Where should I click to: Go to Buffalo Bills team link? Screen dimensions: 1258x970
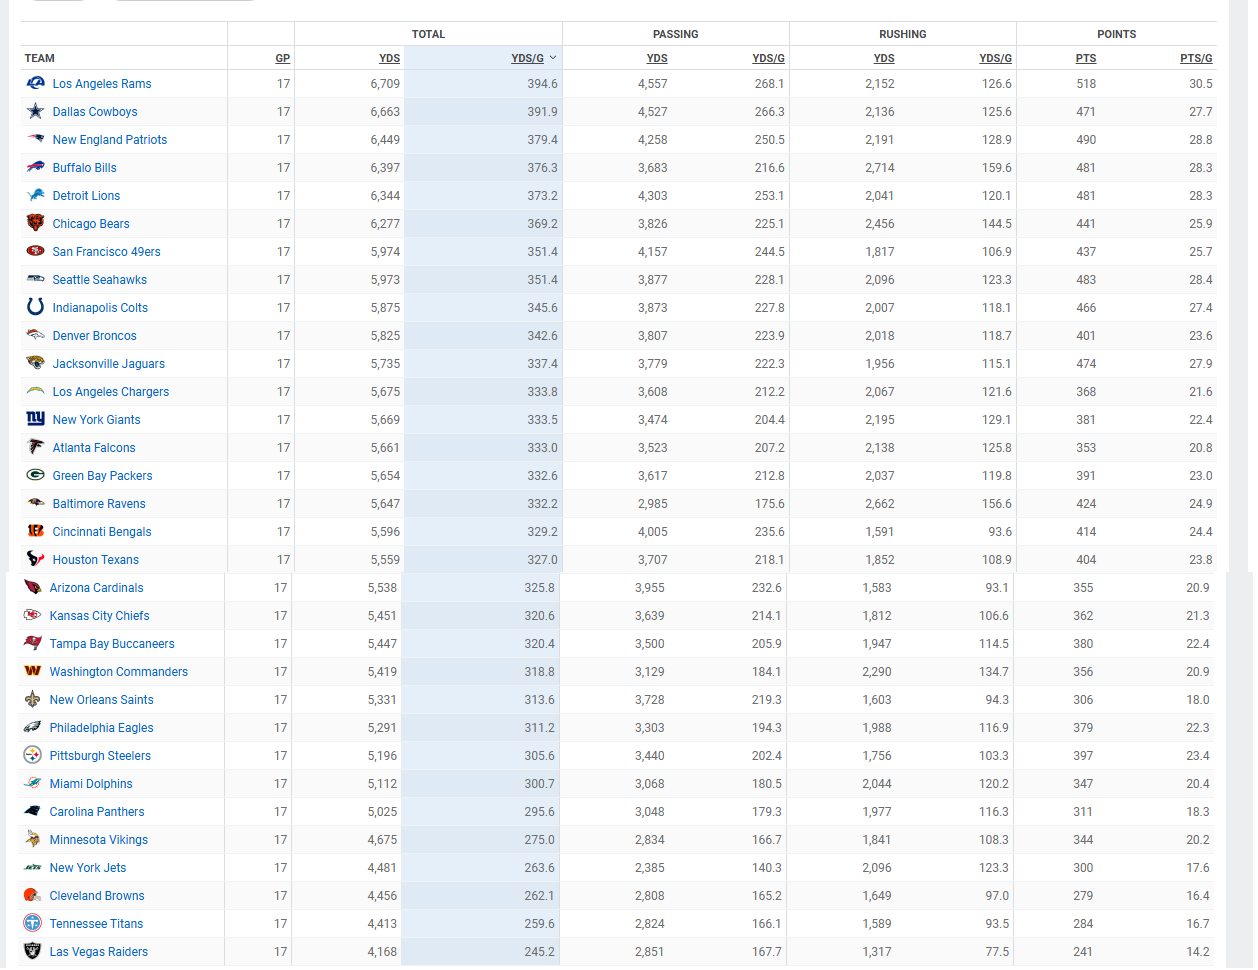[x=85, y=168]
